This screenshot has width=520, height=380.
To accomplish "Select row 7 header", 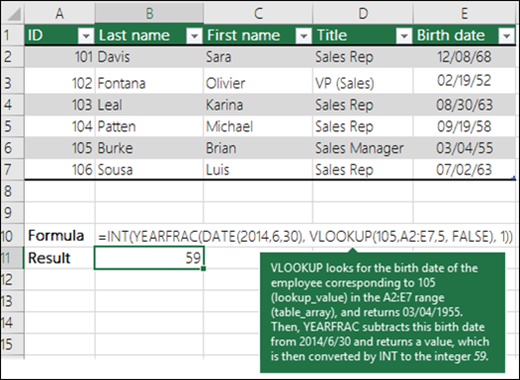I will click(x=12, y=169).
